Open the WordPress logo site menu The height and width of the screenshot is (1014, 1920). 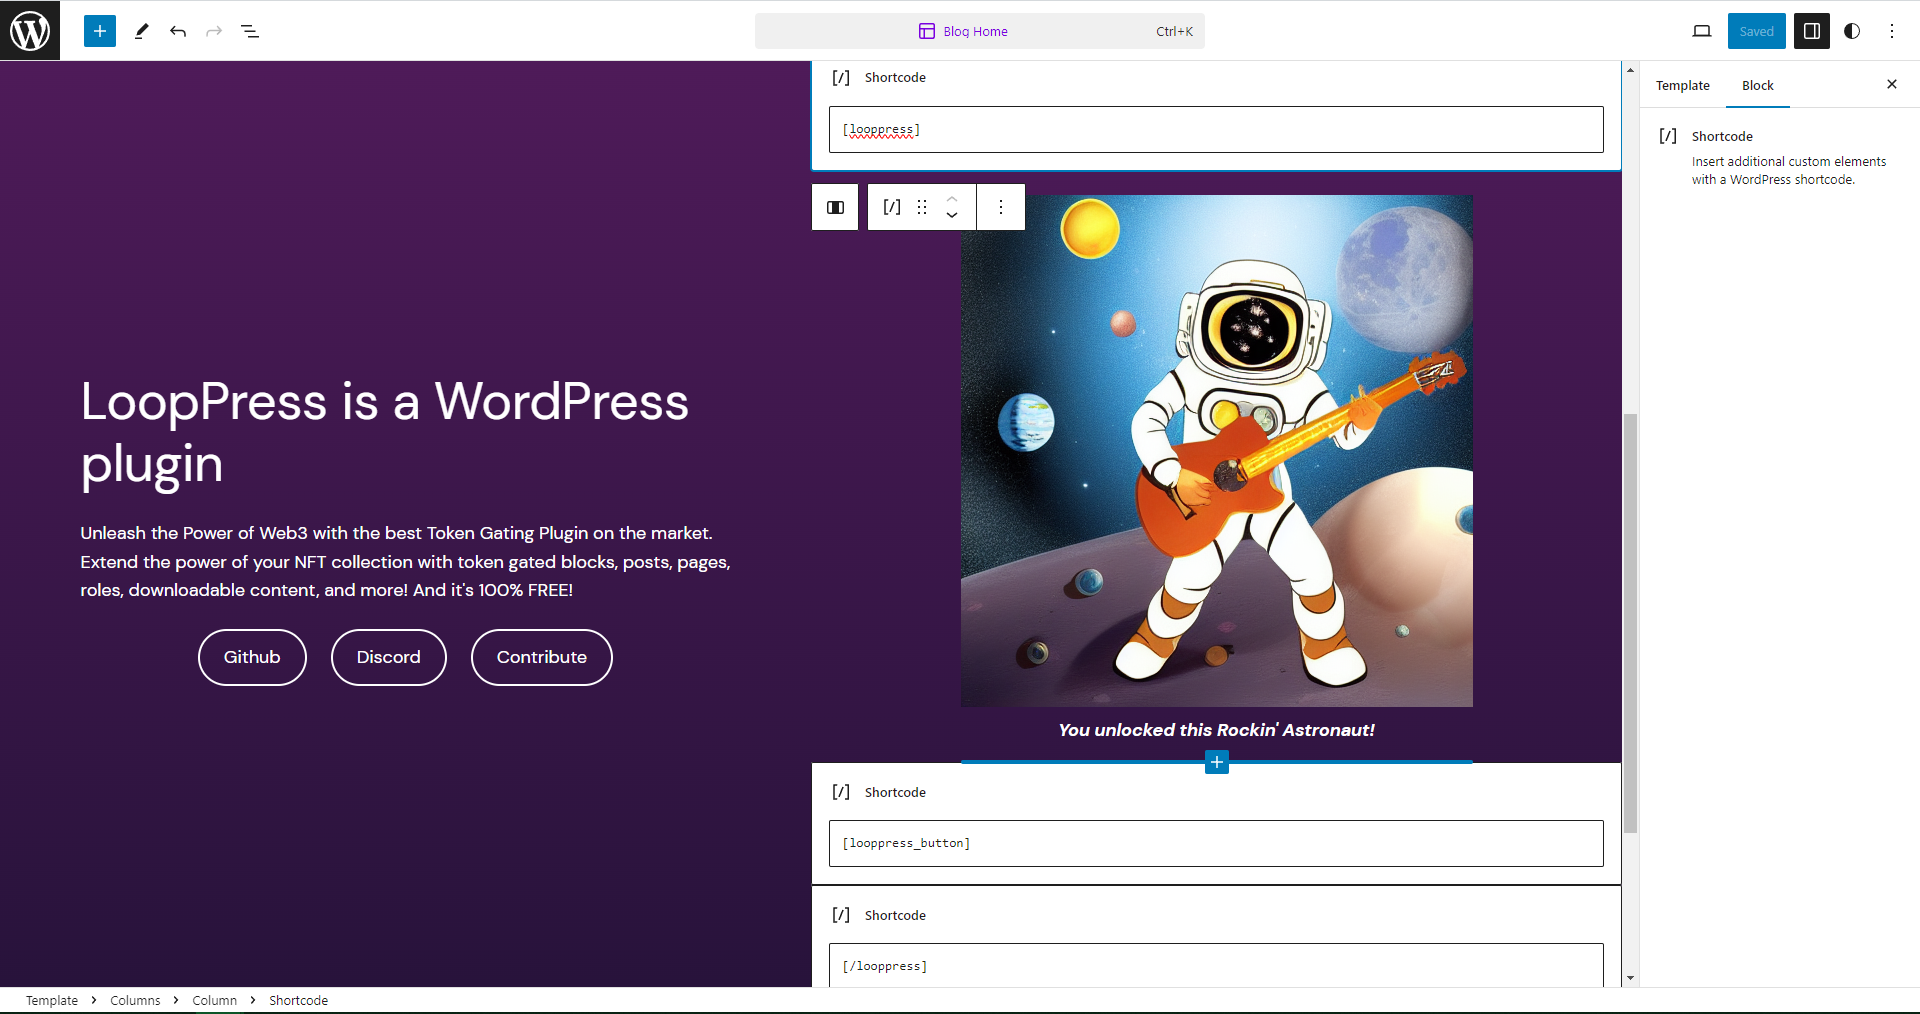click(x=30, y=31)
